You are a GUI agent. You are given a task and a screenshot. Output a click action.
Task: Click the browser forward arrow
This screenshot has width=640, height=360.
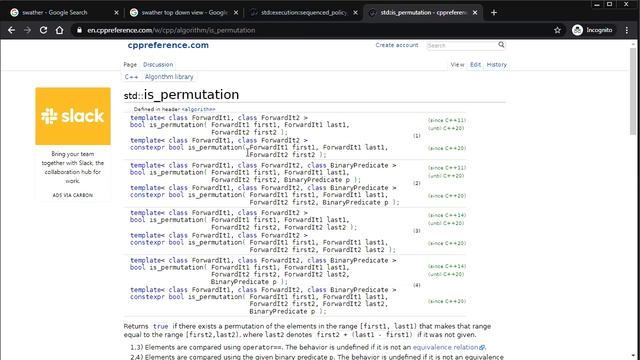pyautogui.click(x=27, y=30)
